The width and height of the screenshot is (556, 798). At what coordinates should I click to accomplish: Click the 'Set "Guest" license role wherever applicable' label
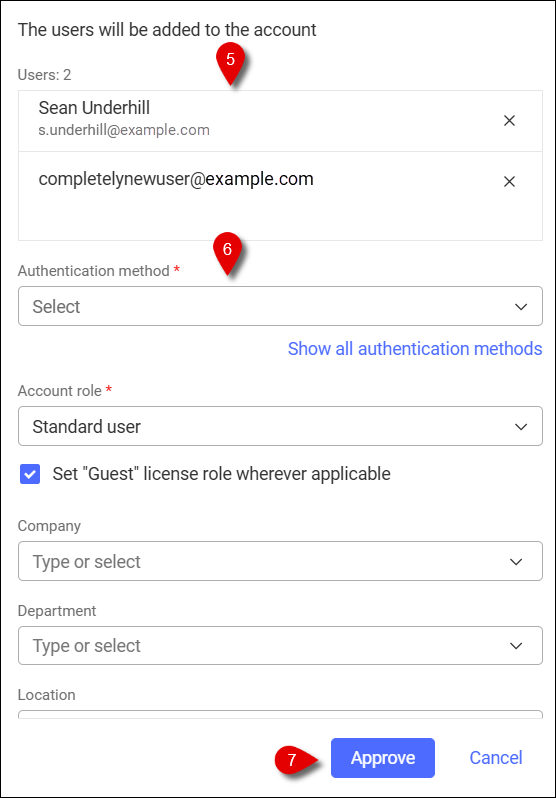pos(221,474)
